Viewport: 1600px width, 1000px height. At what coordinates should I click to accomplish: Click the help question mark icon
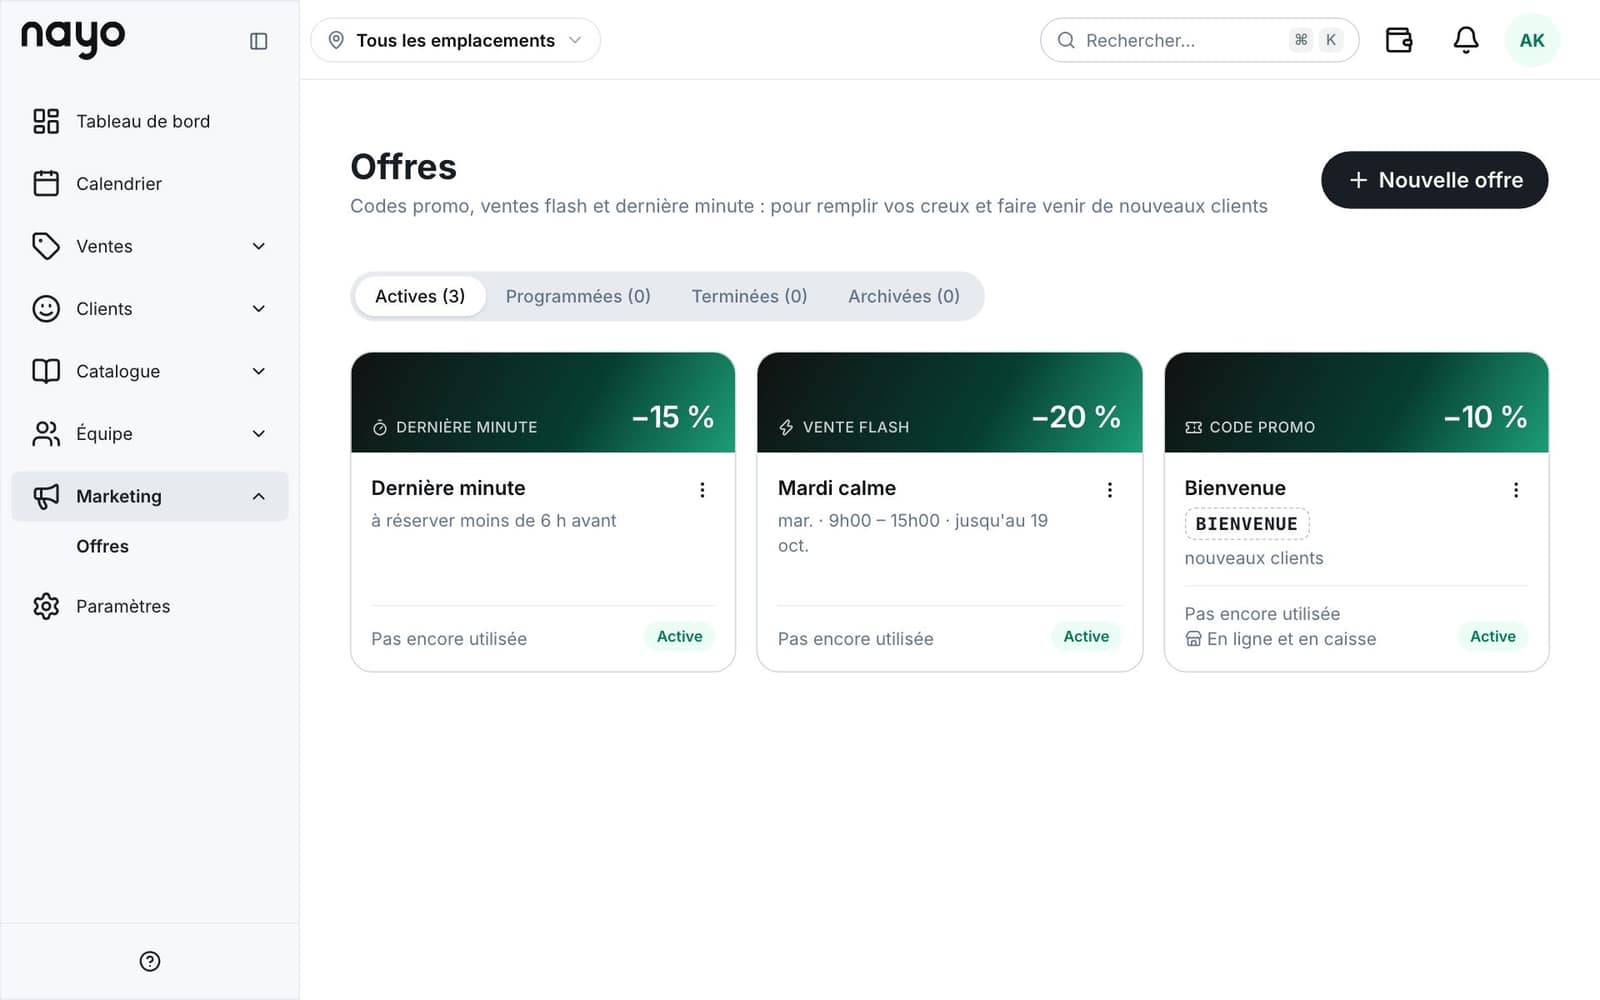point(150,961)
